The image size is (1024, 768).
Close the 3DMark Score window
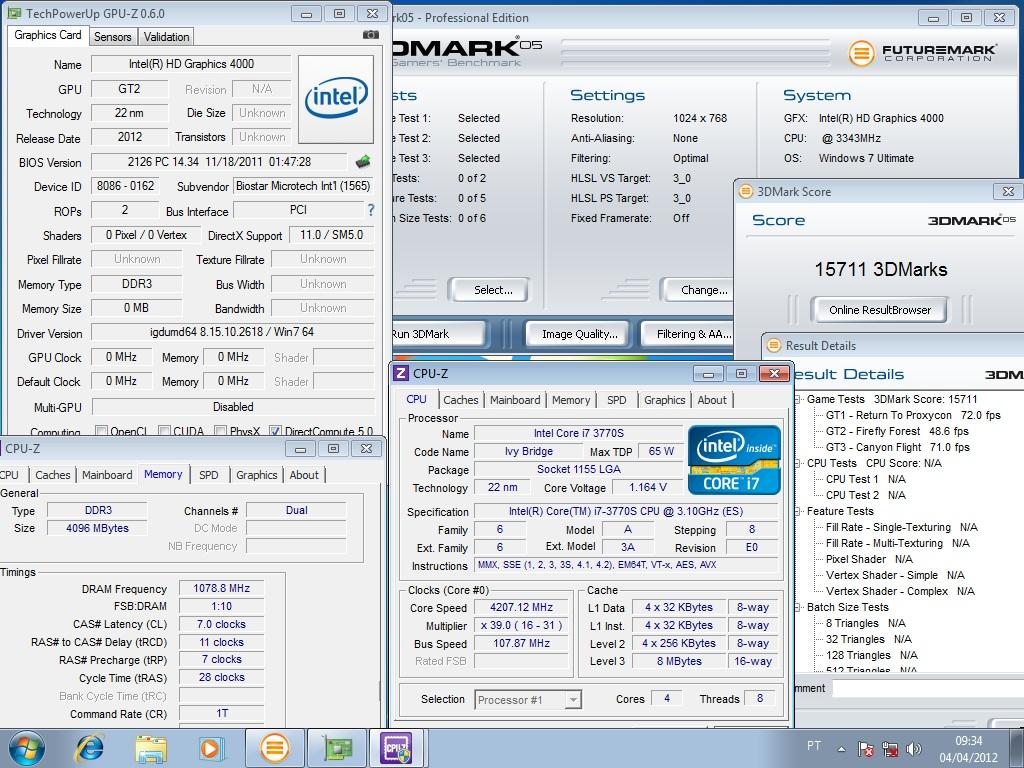tap(1008, 191)
